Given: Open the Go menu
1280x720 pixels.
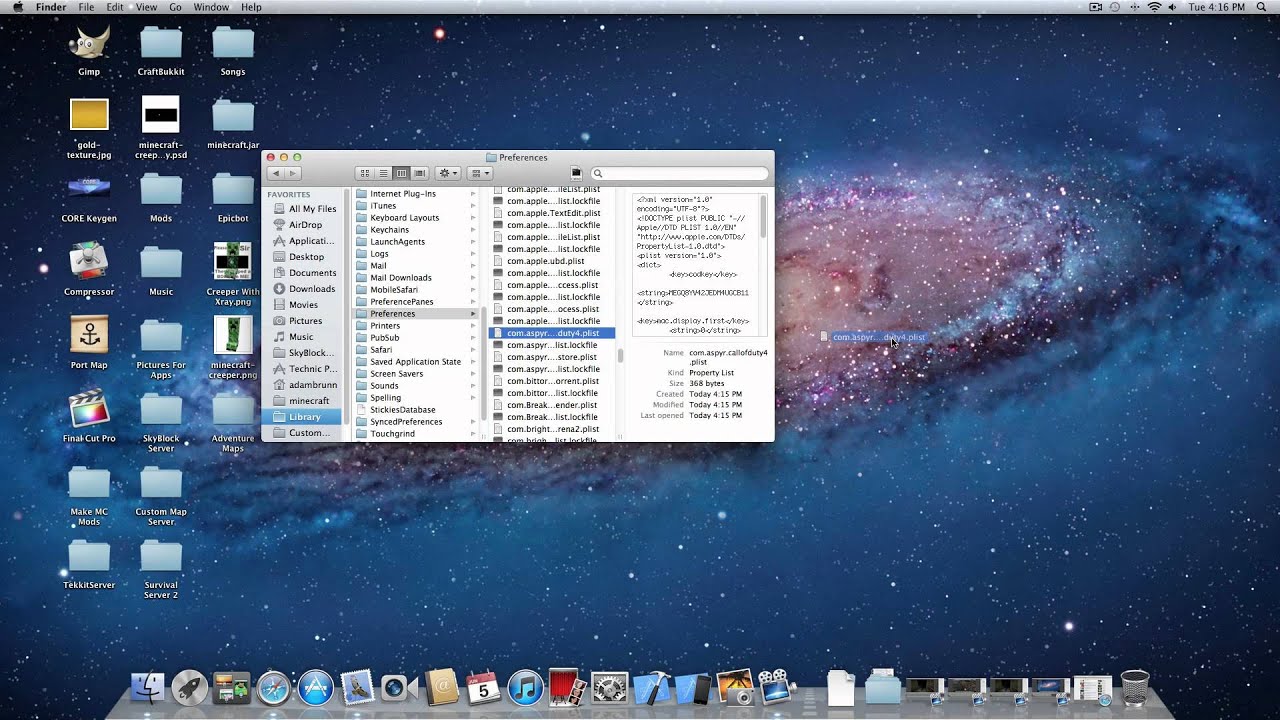Looking at the screenshot, I should pos(175,7).
